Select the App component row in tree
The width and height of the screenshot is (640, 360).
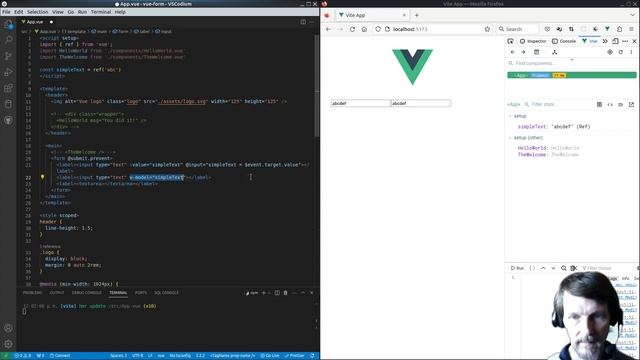pyautogui.click(x=571, y=75)
